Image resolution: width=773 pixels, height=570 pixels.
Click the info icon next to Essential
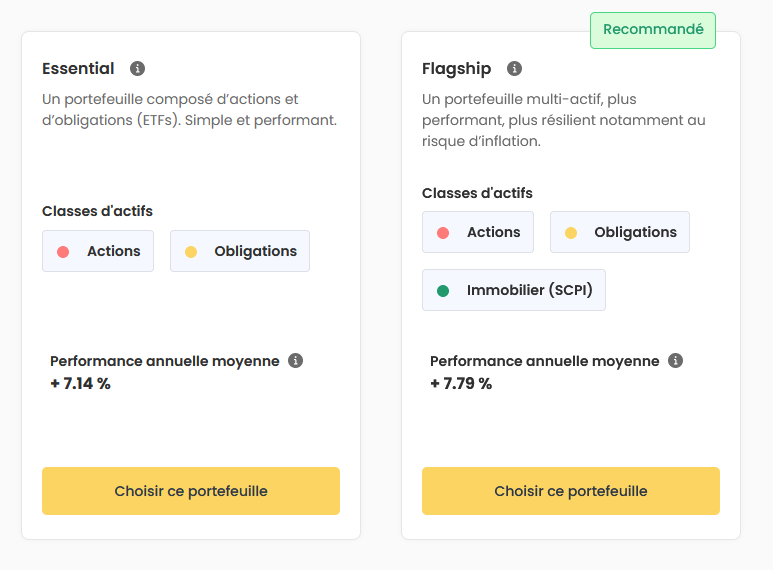coord(138,69)
